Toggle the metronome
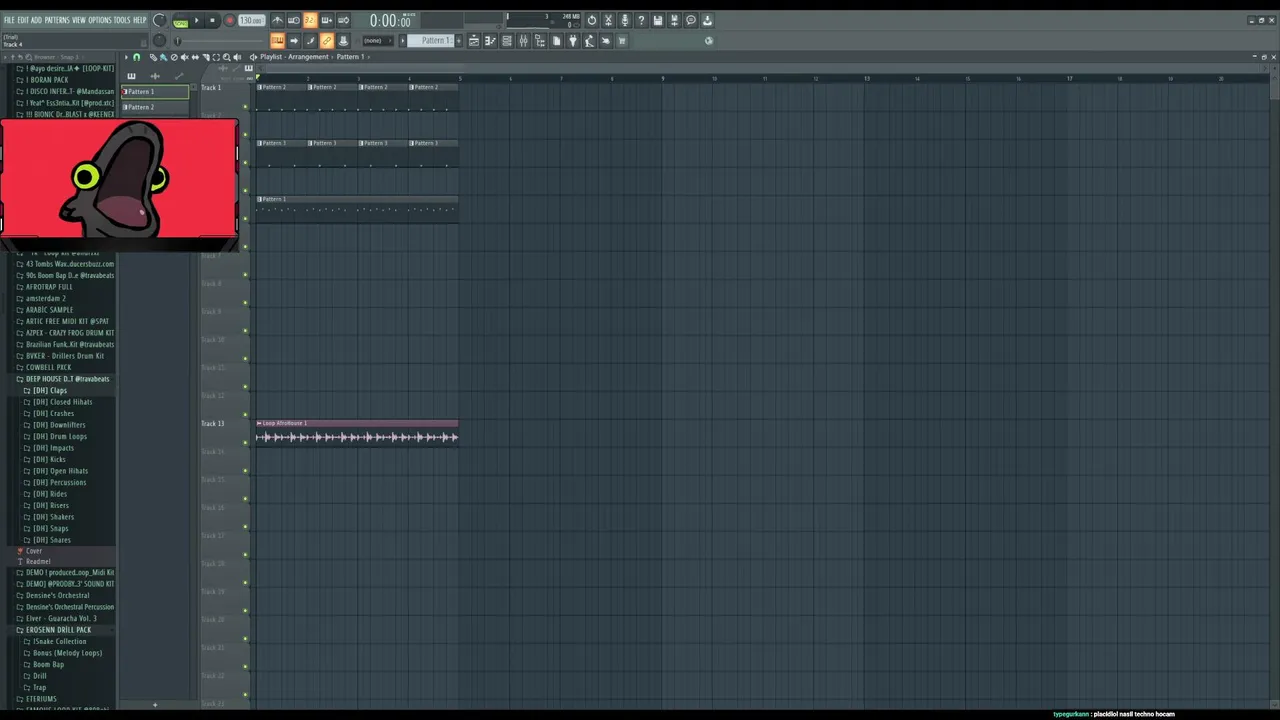The image size is (1280, 720). point(277,20)
